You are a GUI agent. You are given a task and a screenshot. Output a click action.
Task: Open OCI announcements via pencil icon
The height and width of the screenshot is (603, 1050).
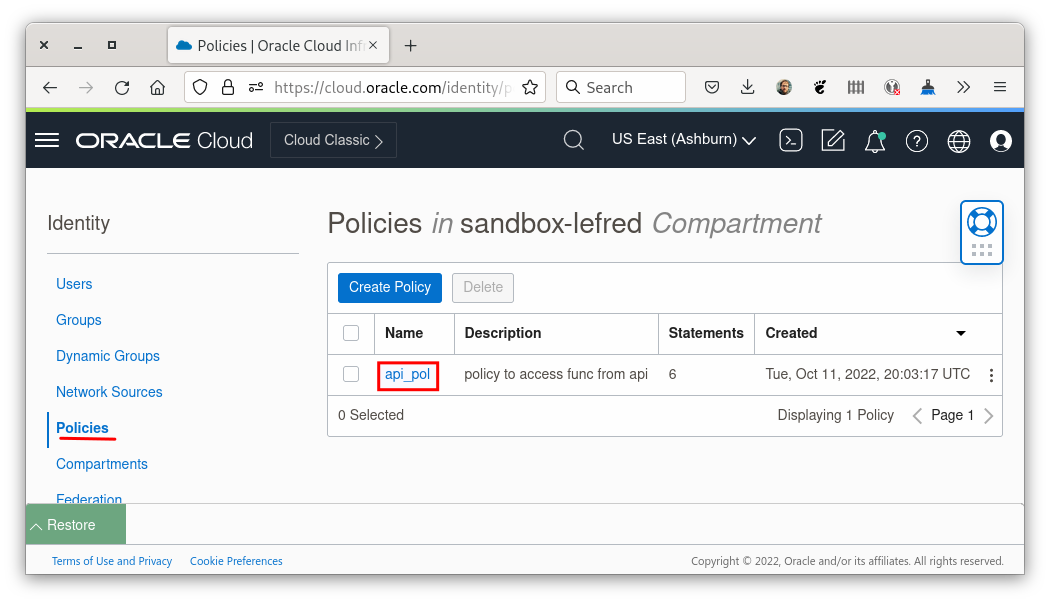click(833, 140)
